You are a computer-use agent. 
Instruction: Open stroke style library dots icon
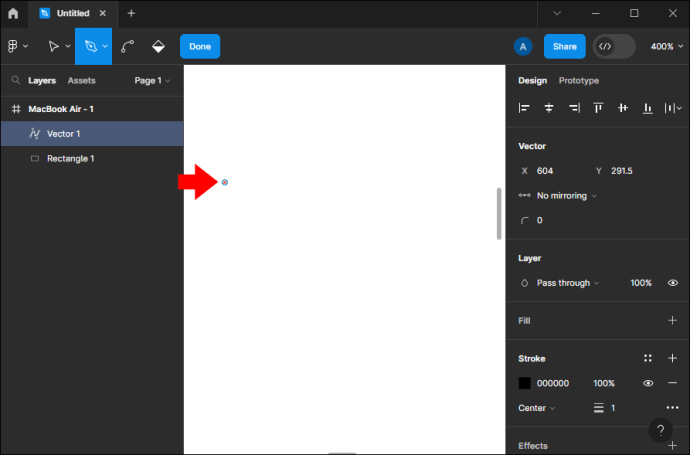[x=648, y=358]
